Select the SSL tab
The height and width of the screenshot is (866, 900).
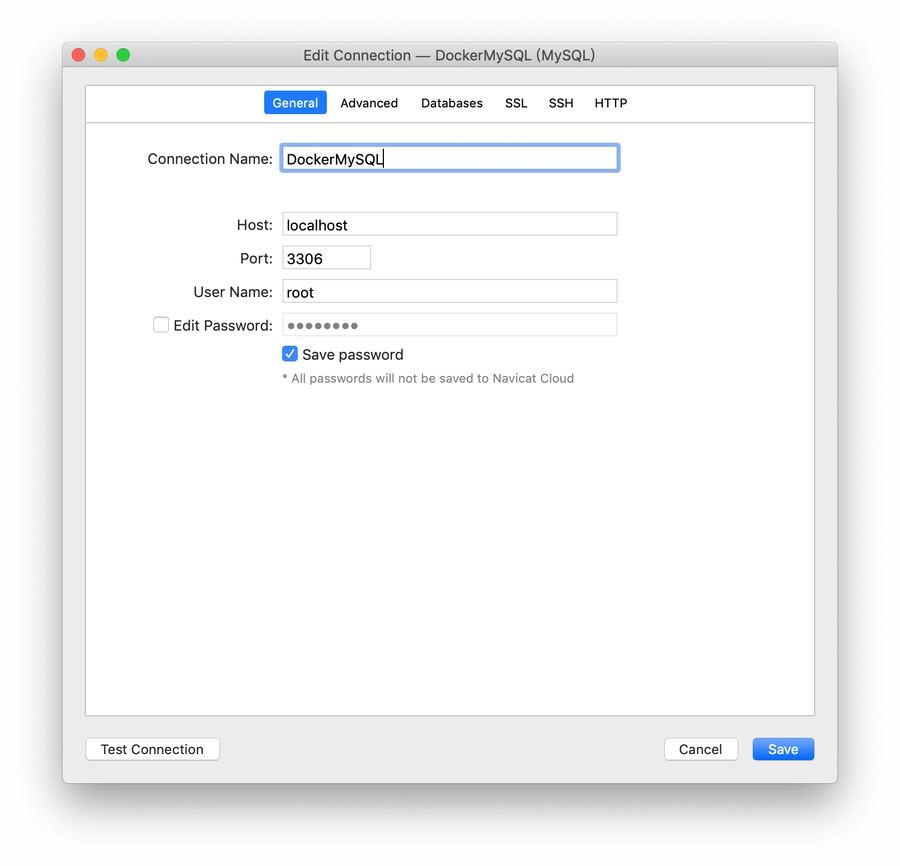click(x=516, y=103)
